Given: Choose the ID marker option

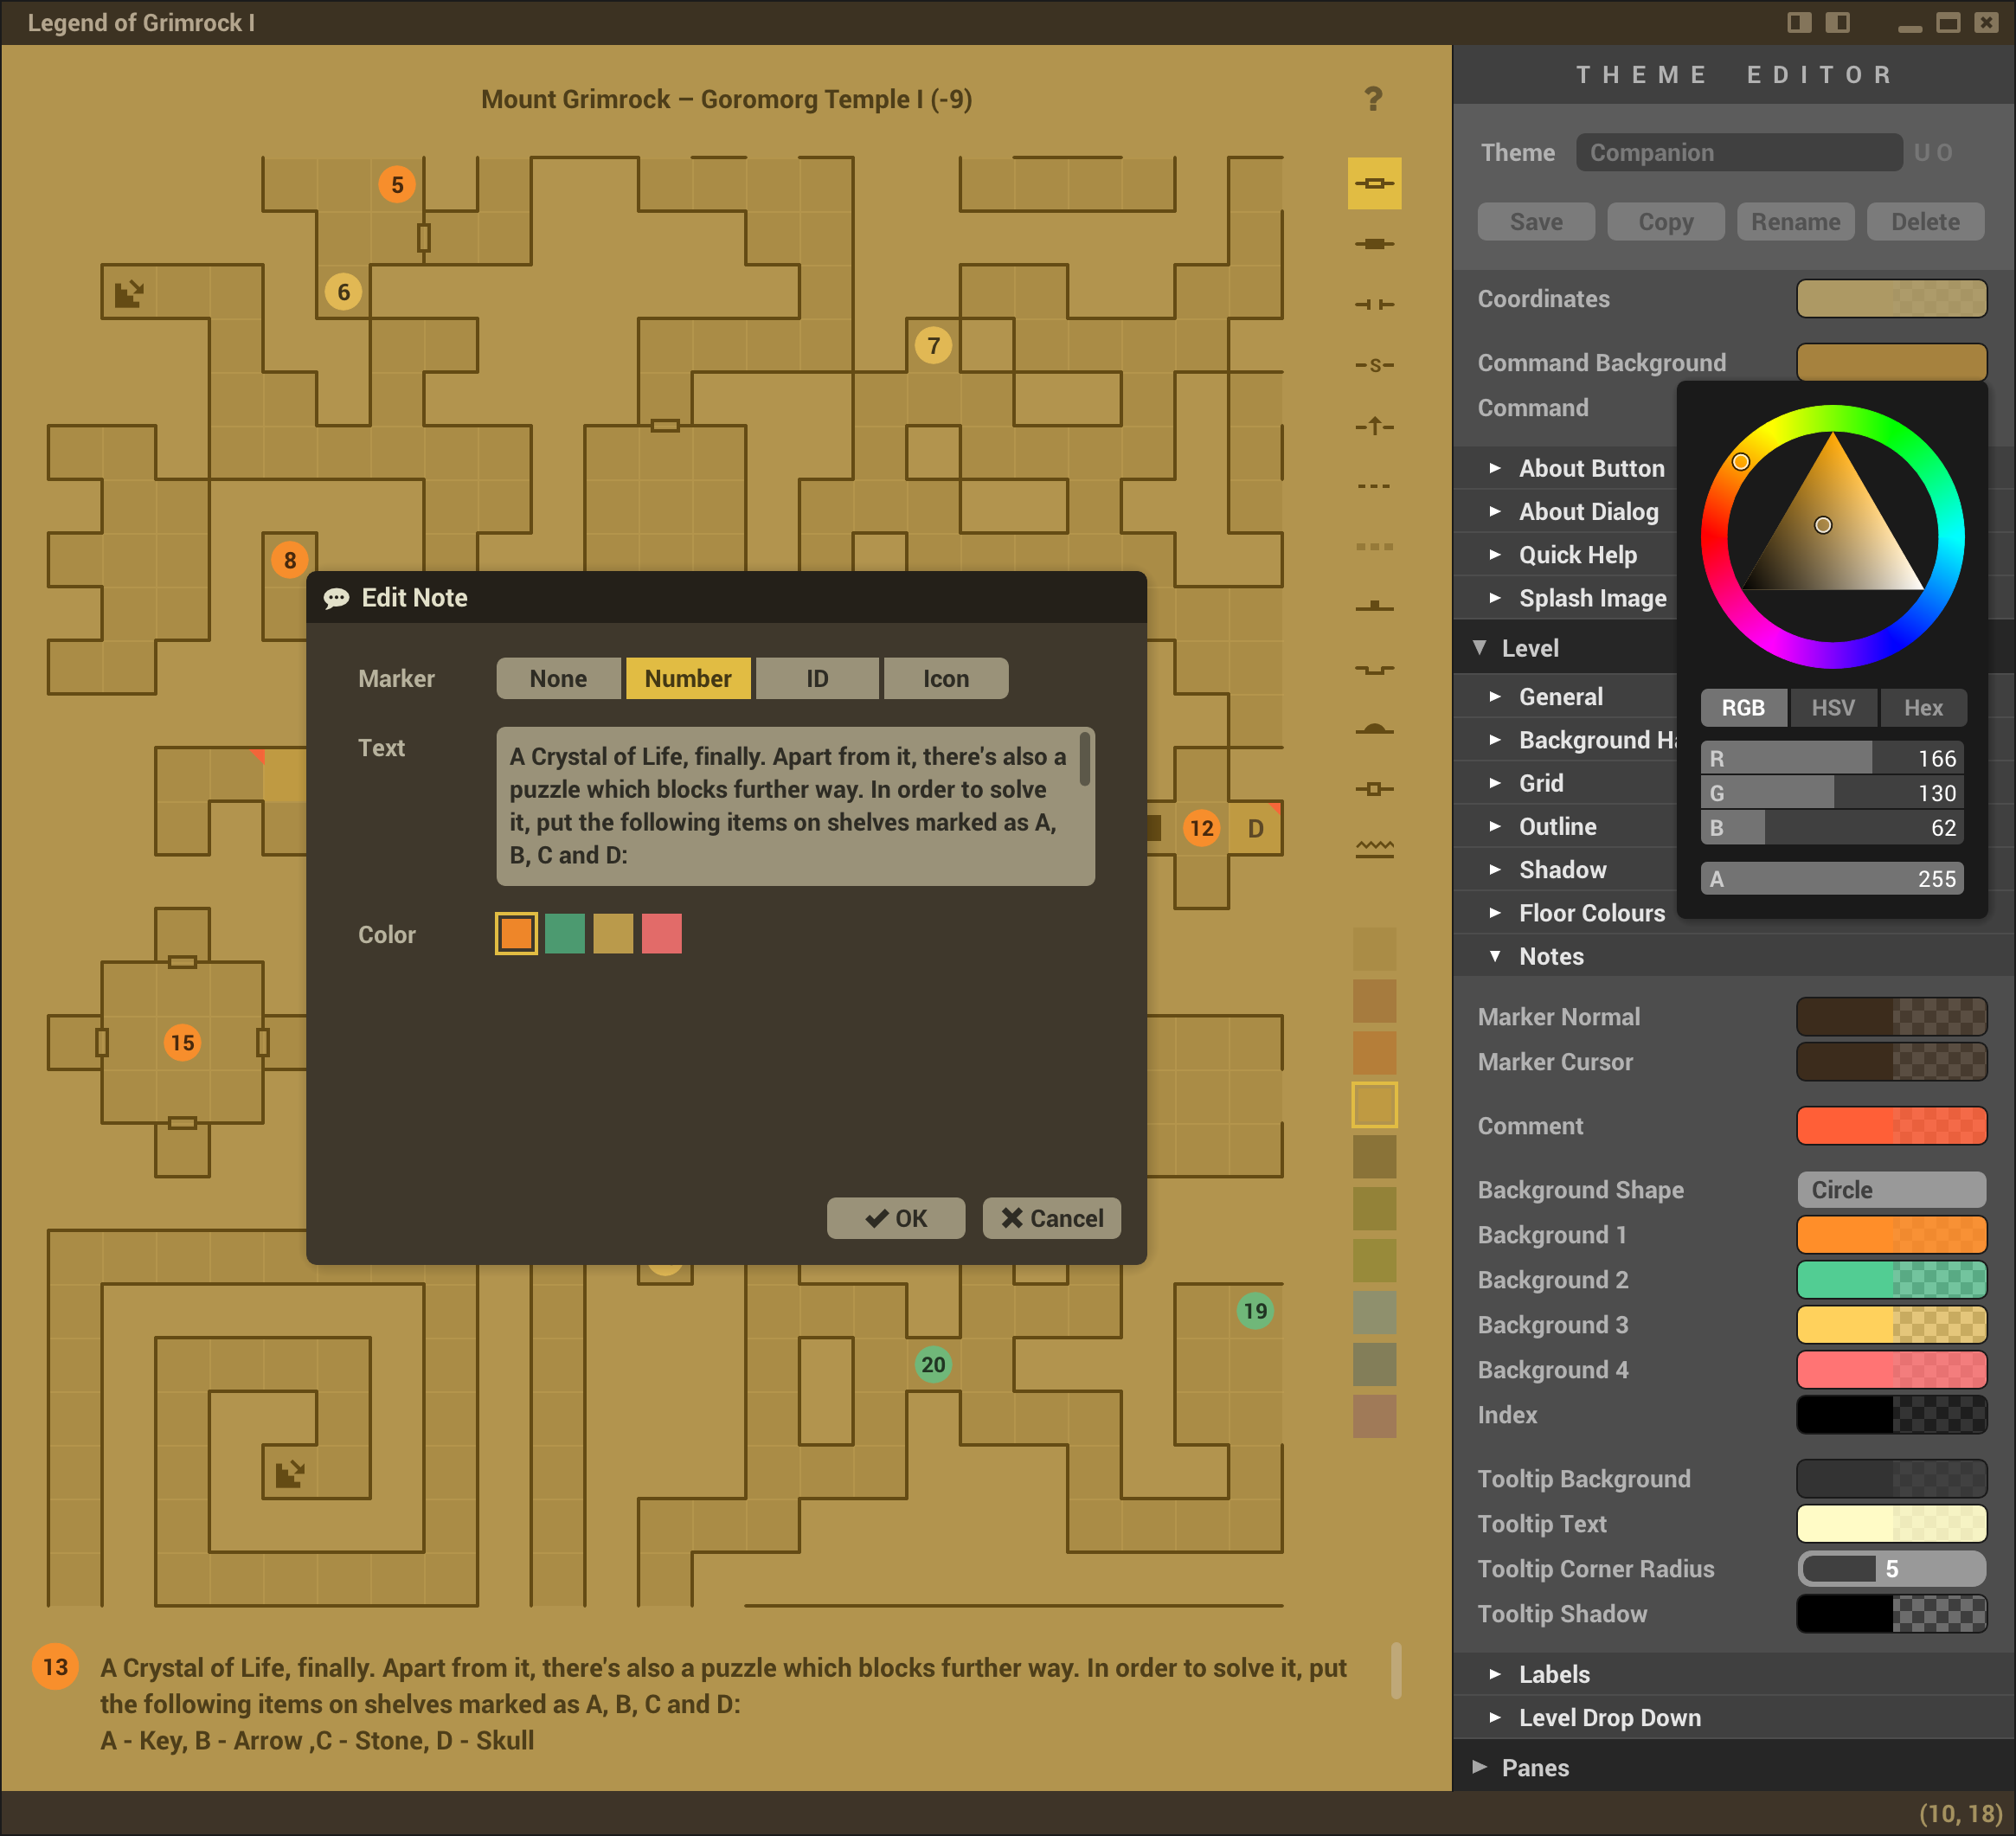Looking at the screenshot, I should 817,678.
